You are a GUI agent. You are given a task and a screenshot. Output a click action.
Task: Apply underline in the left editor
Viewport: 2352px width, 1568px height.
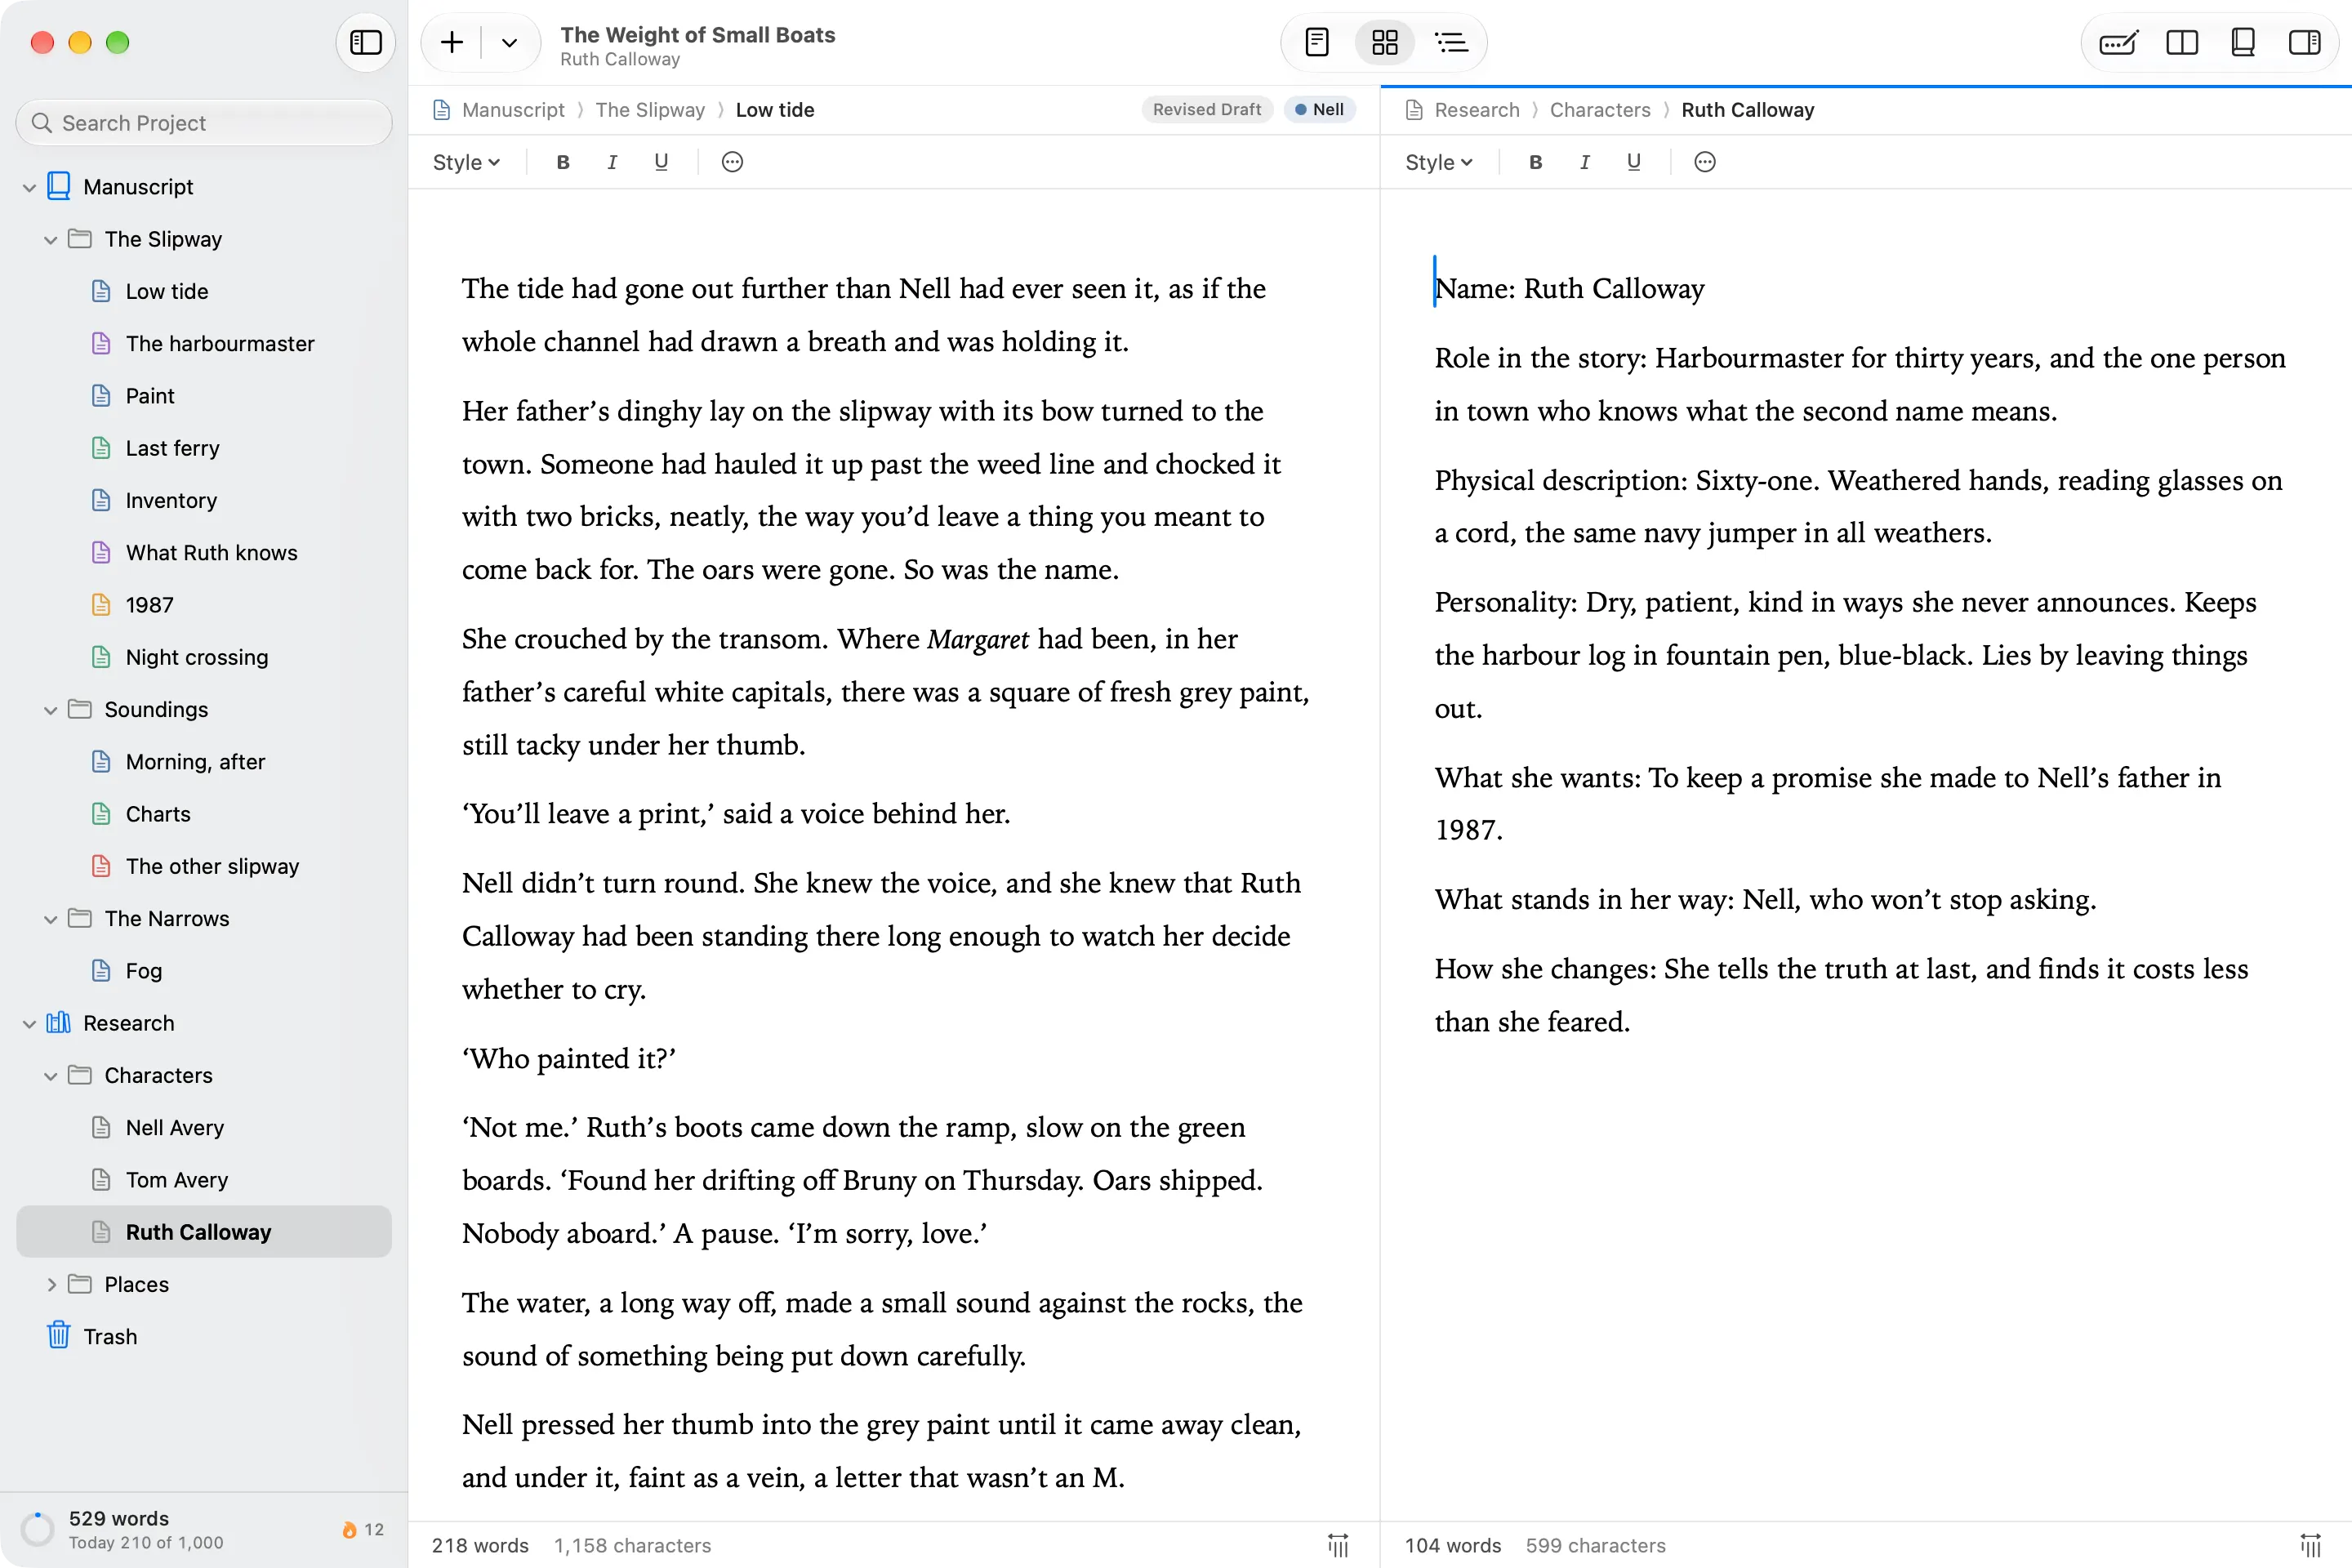point(661,162)
